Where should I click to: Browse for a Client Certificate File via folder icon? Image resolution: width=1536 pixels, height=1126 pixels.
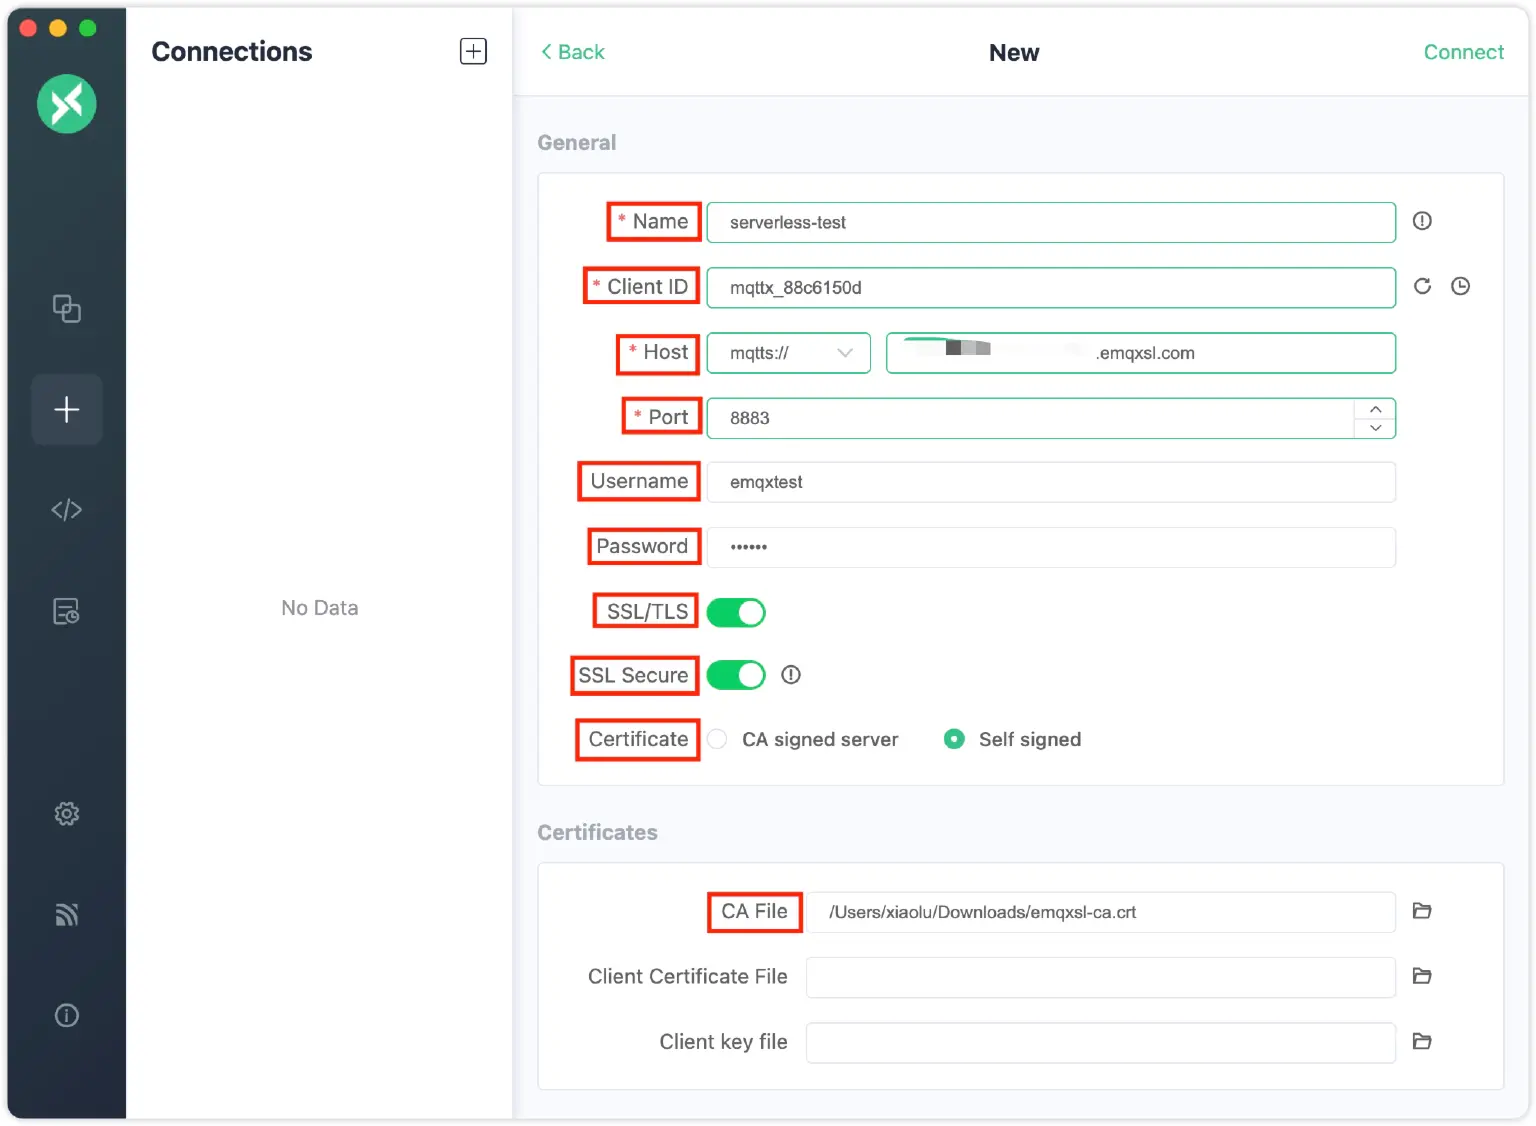[x=1422, y=976]
